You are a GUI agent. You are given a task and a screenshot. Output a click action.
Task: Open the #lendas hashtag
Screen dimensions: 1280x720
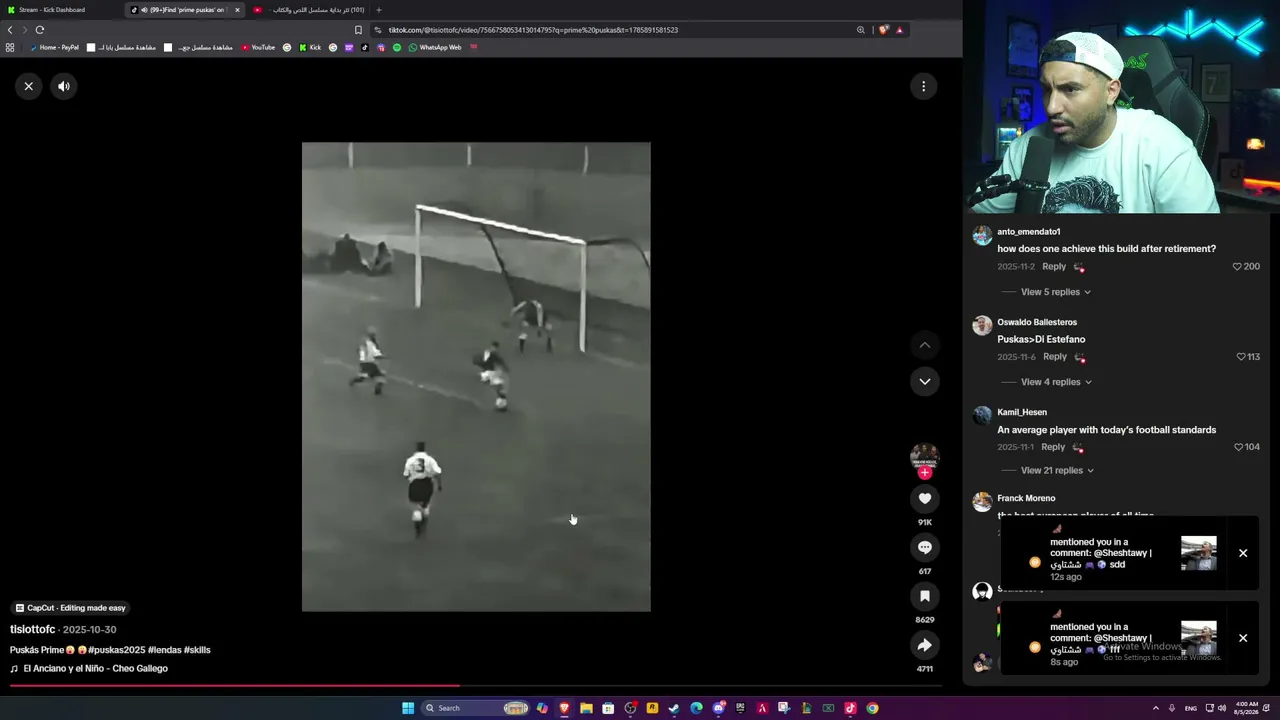coord(164,650)
